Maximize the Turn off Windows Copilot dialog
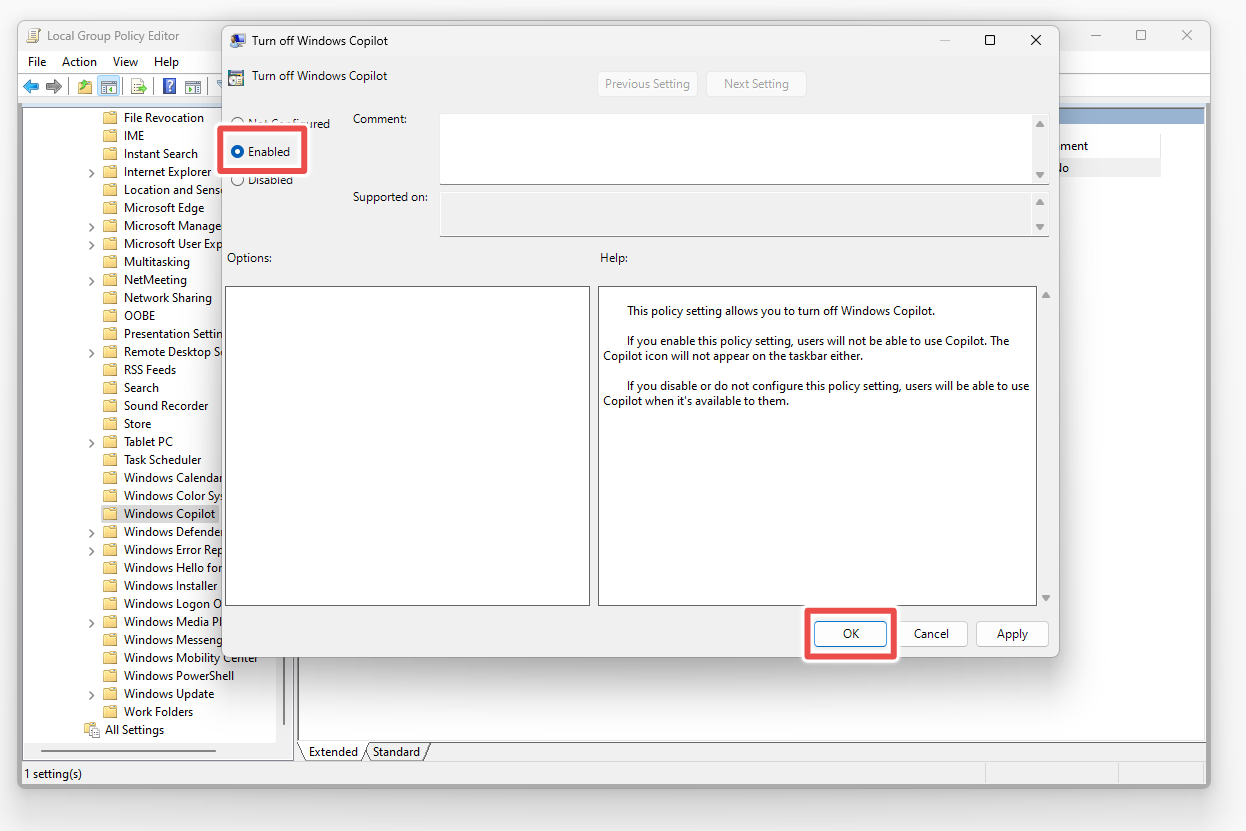This screenshot has height=831, width=1246. click(990, 41)
